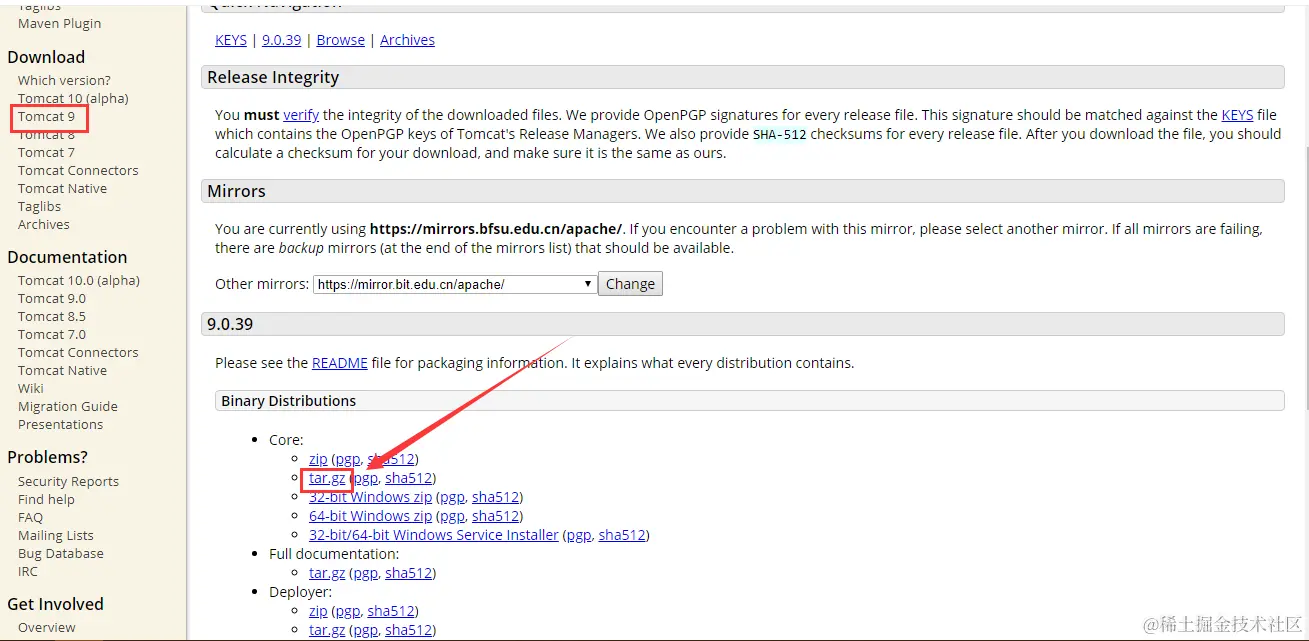Image resolution: width=1309 pixels, height=641 pixels.
Task: Expand the Other mirrors dropdown
Action: [x=455, y=284]
